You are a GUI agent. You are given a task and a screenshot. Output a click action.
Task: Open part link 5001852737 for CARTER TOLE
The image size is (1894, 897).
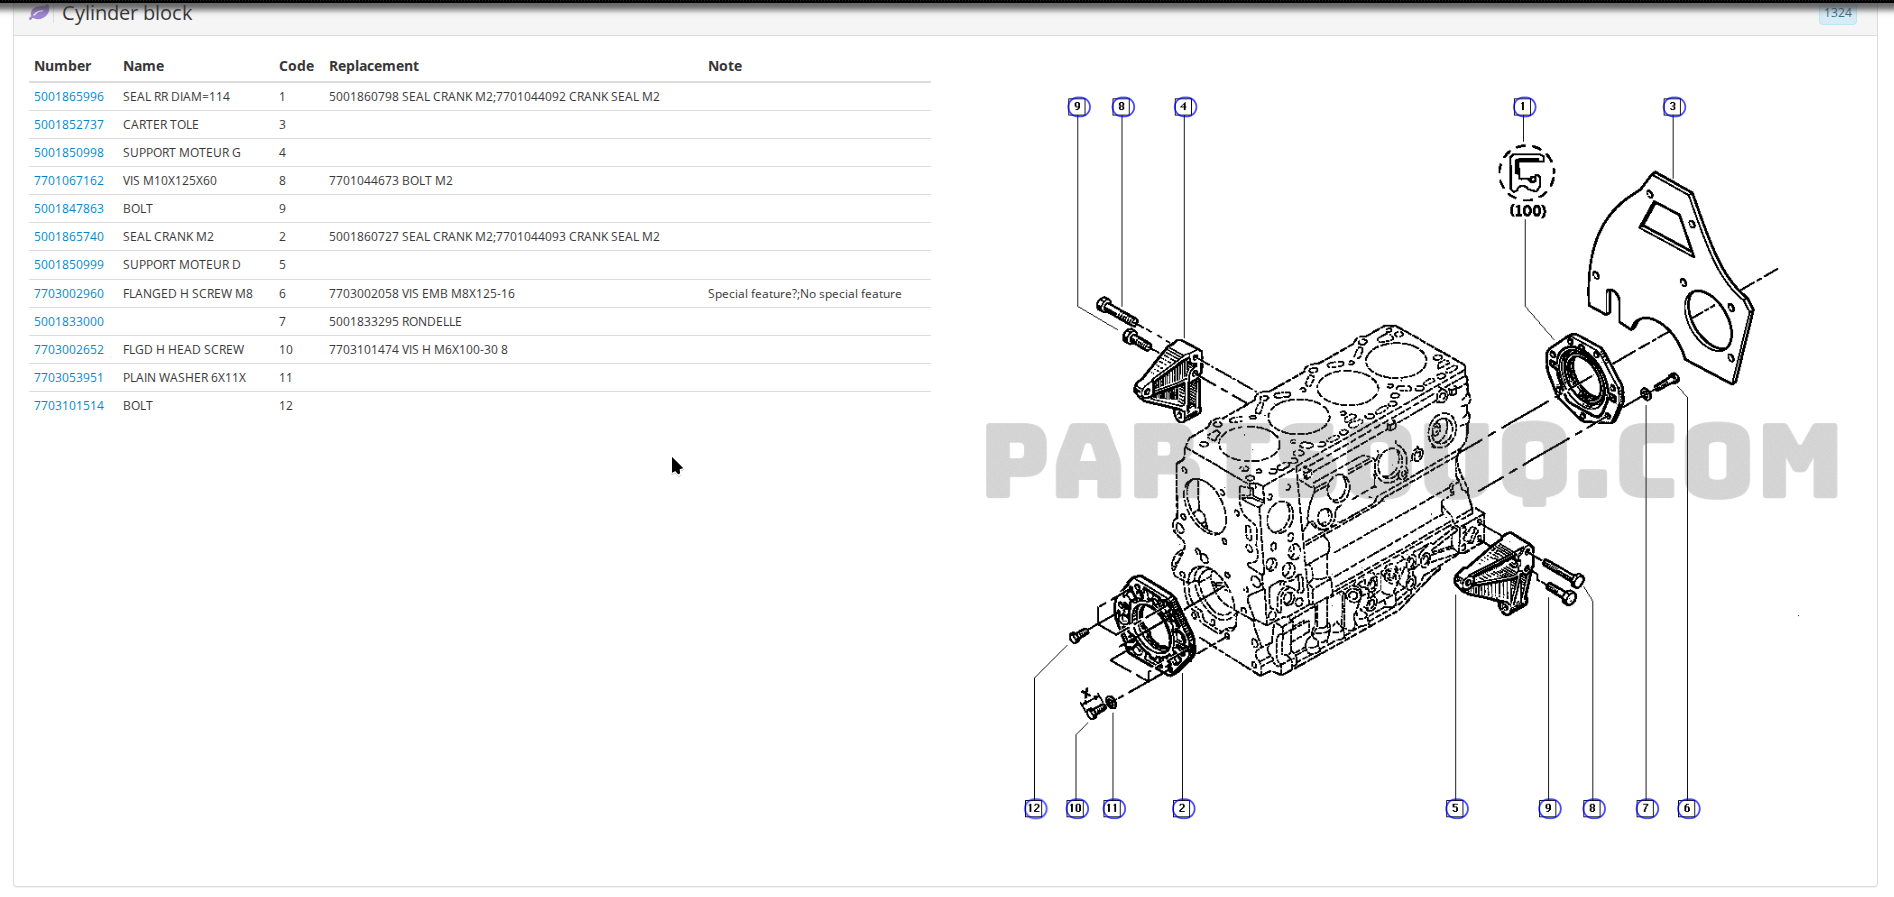(69, 125)
